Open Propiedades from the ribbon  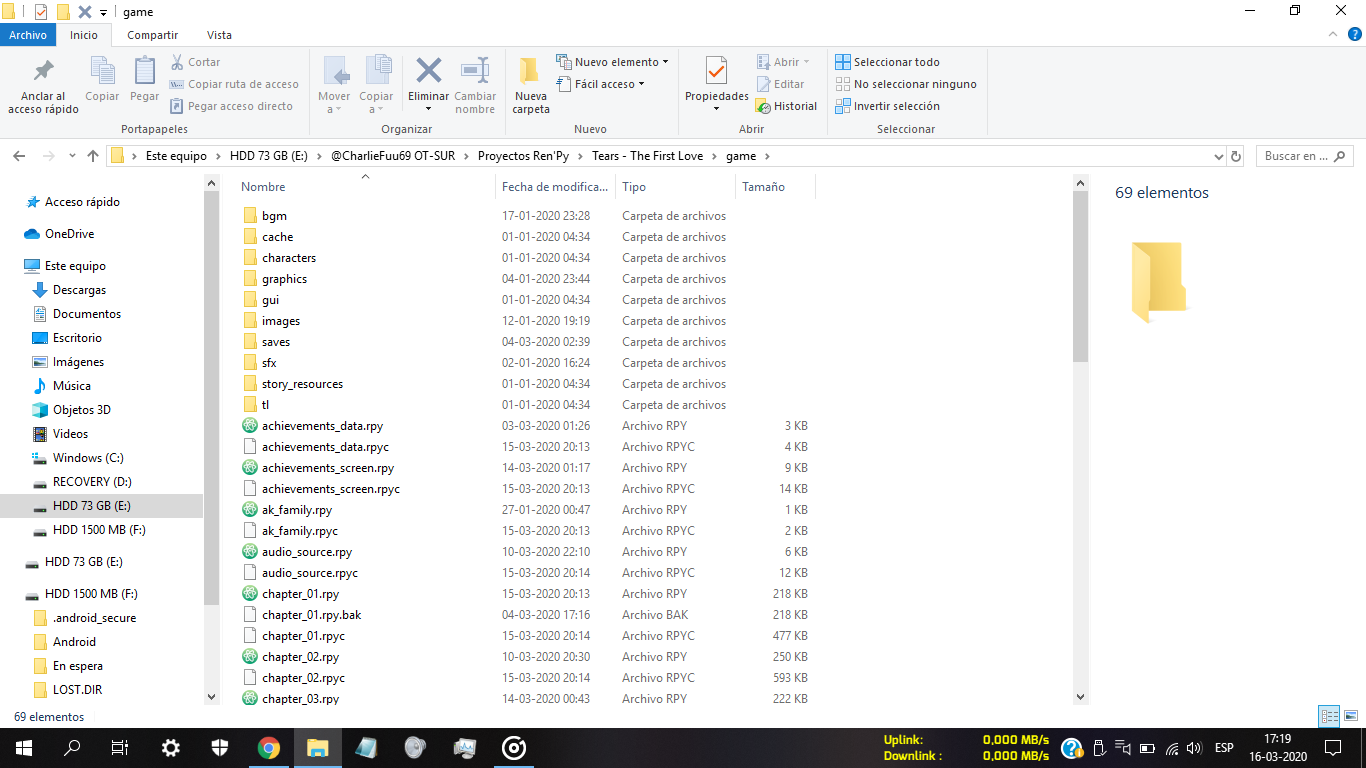tap(716, 72)
